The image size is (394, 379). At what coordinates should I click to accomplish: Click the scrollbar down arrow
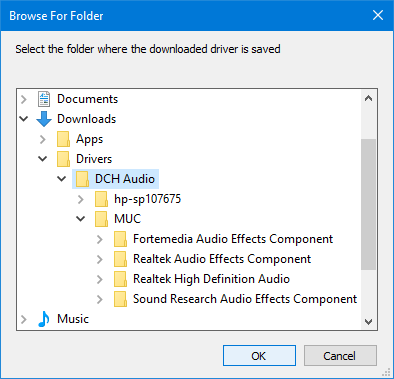[x=368, y=322]
